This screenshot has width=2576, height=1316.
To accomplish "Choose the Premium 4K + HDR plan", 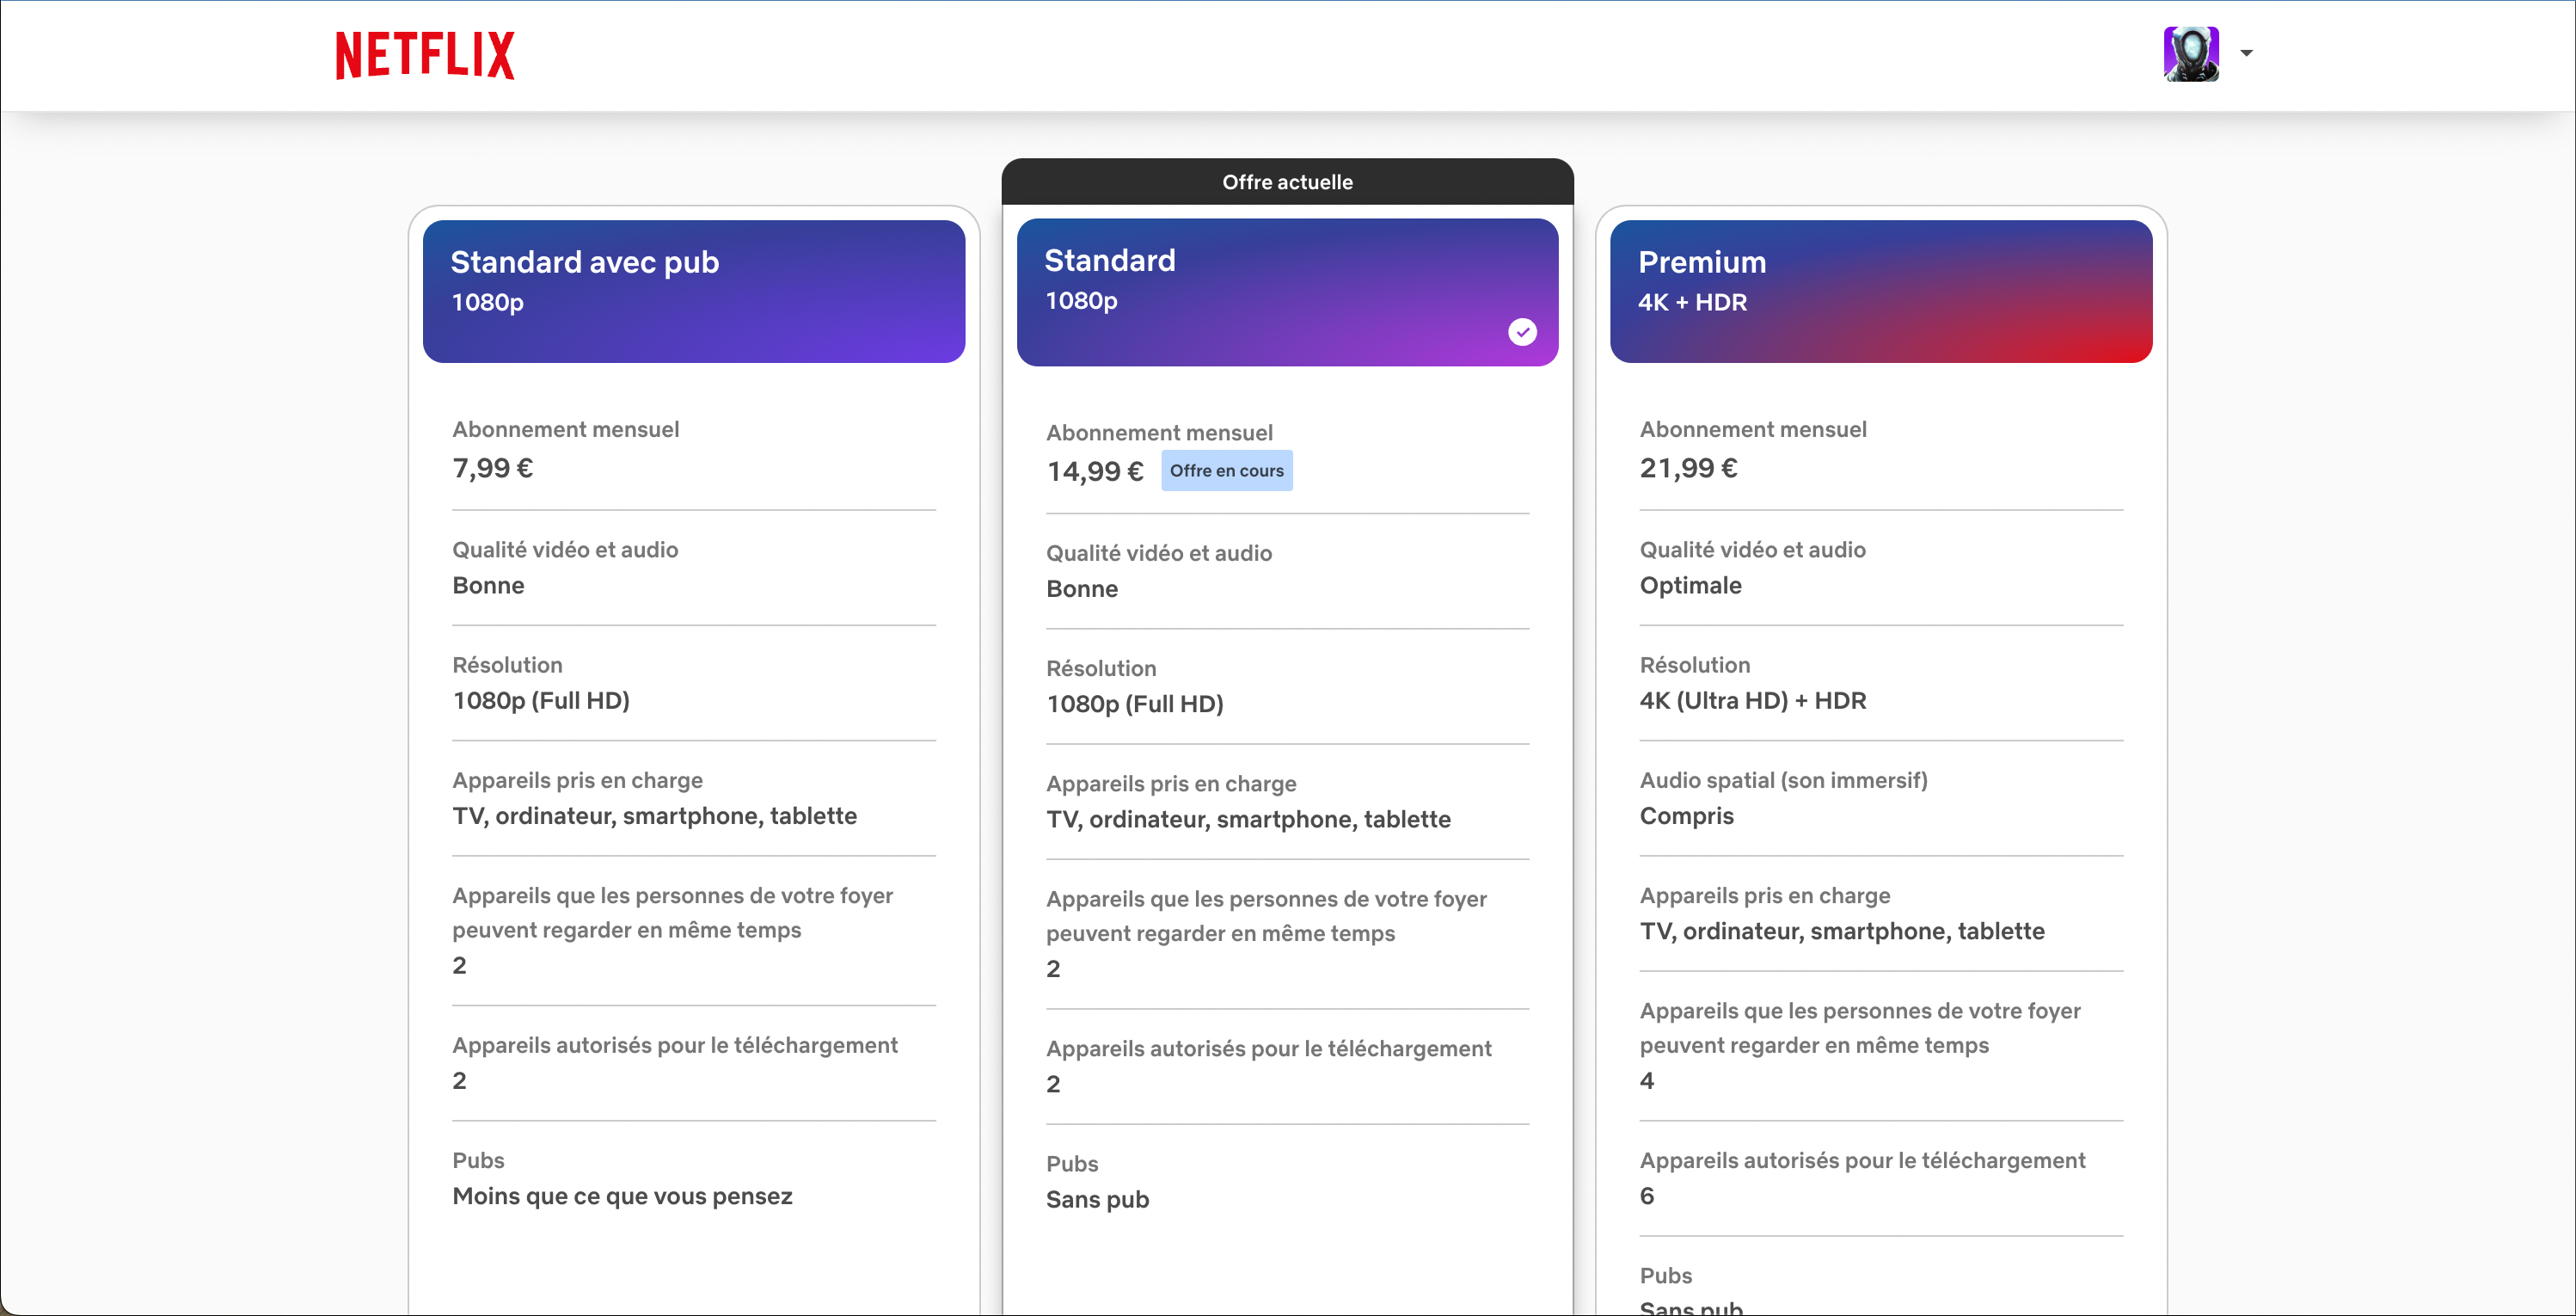I will (x=1881, y=291).
